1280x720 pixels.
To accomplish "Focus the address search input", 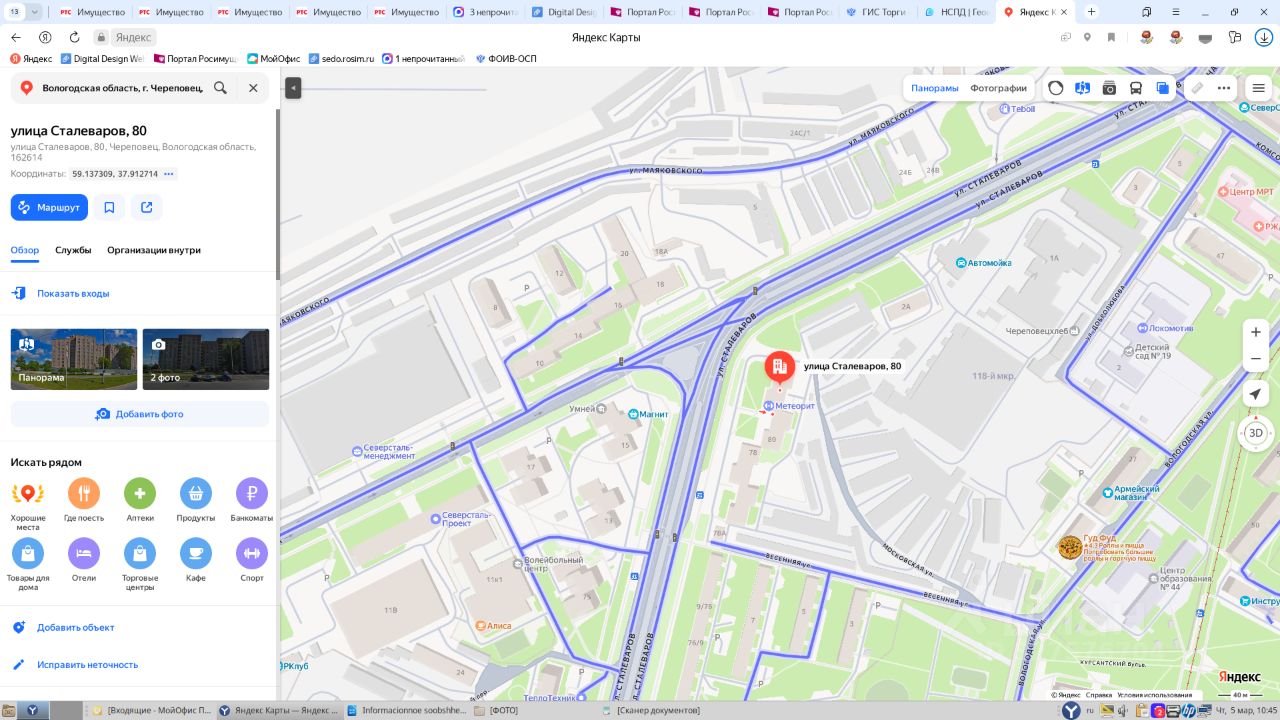I will click(x=122, y=88).
